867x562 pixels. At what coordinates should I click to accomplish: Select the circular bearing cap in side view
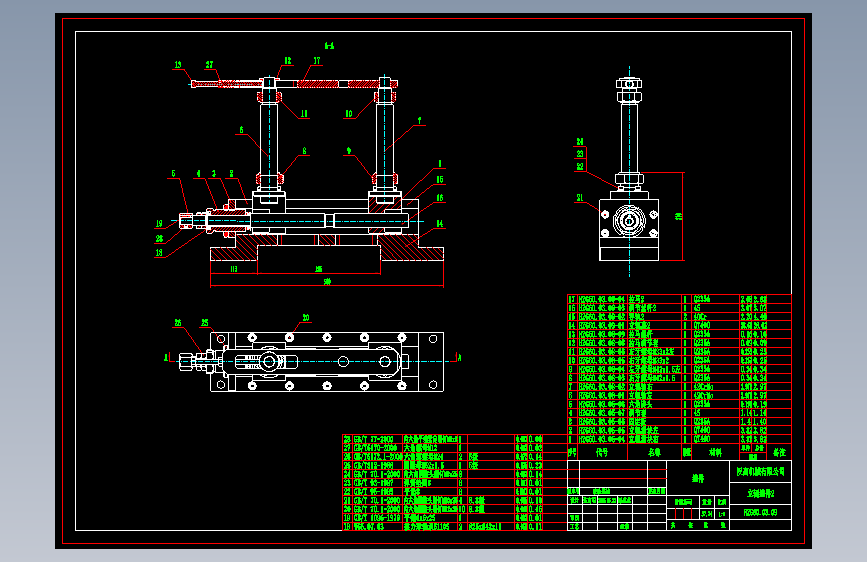pyautogui.click(x=629, y=221)
